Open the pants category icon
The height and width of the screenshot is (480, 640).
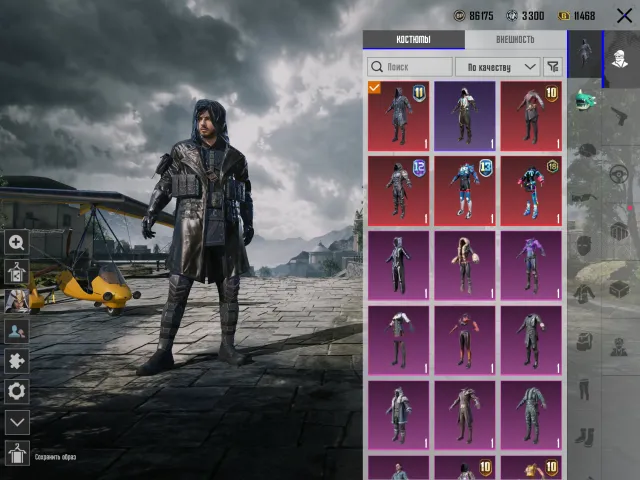[584, 389]
